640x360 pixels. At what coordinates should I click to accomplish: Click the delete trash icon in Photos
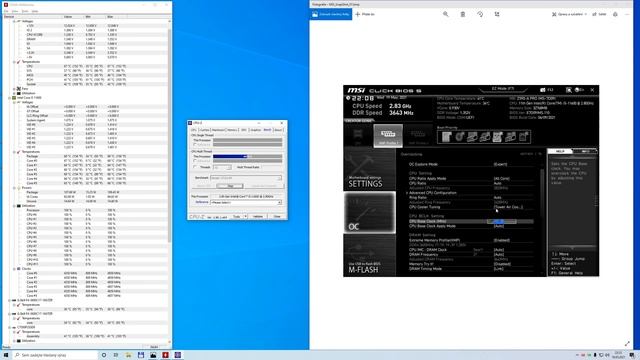click(463, 14)
